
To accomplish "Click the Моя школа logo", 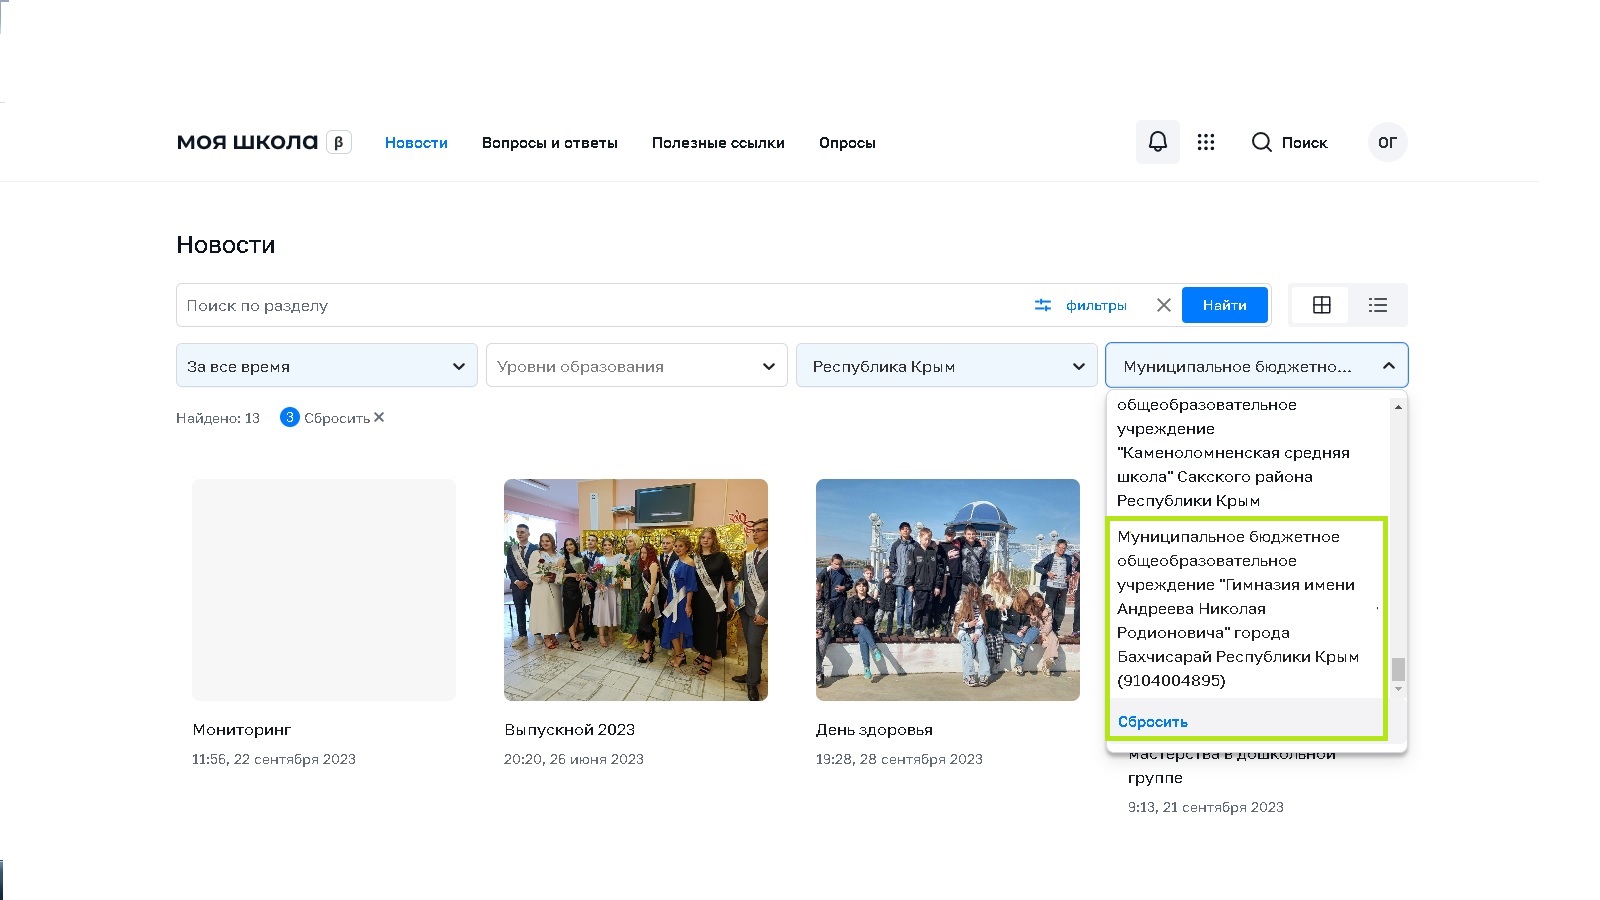I will 247,142.
